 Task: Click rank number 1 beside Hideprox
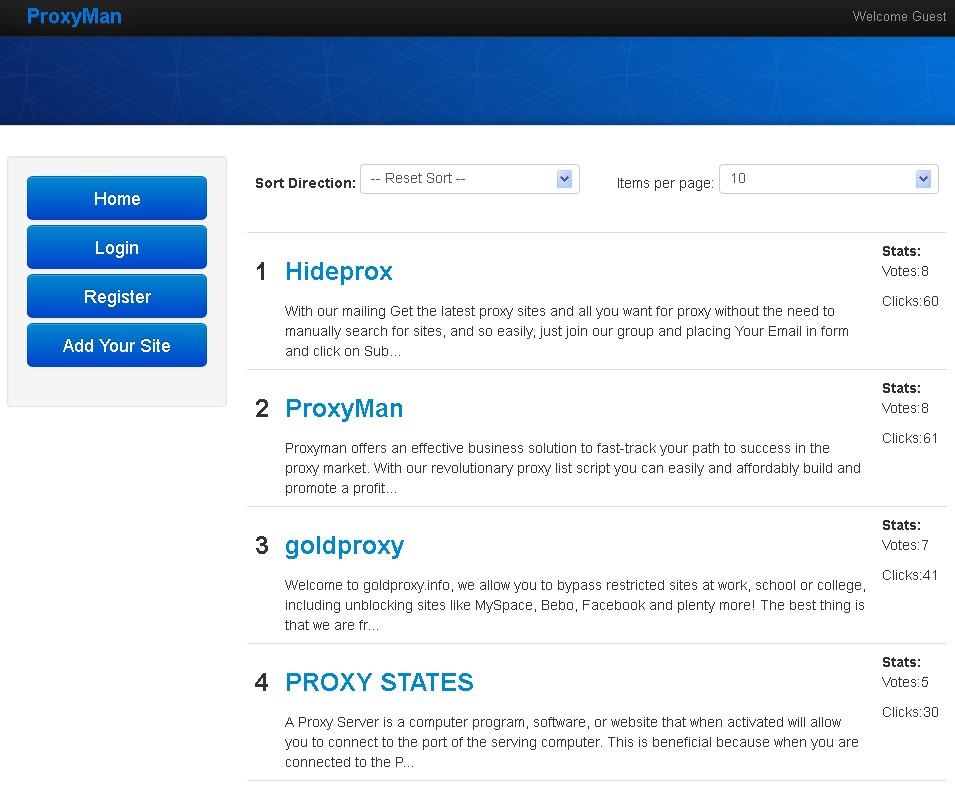tap(261, 272)
